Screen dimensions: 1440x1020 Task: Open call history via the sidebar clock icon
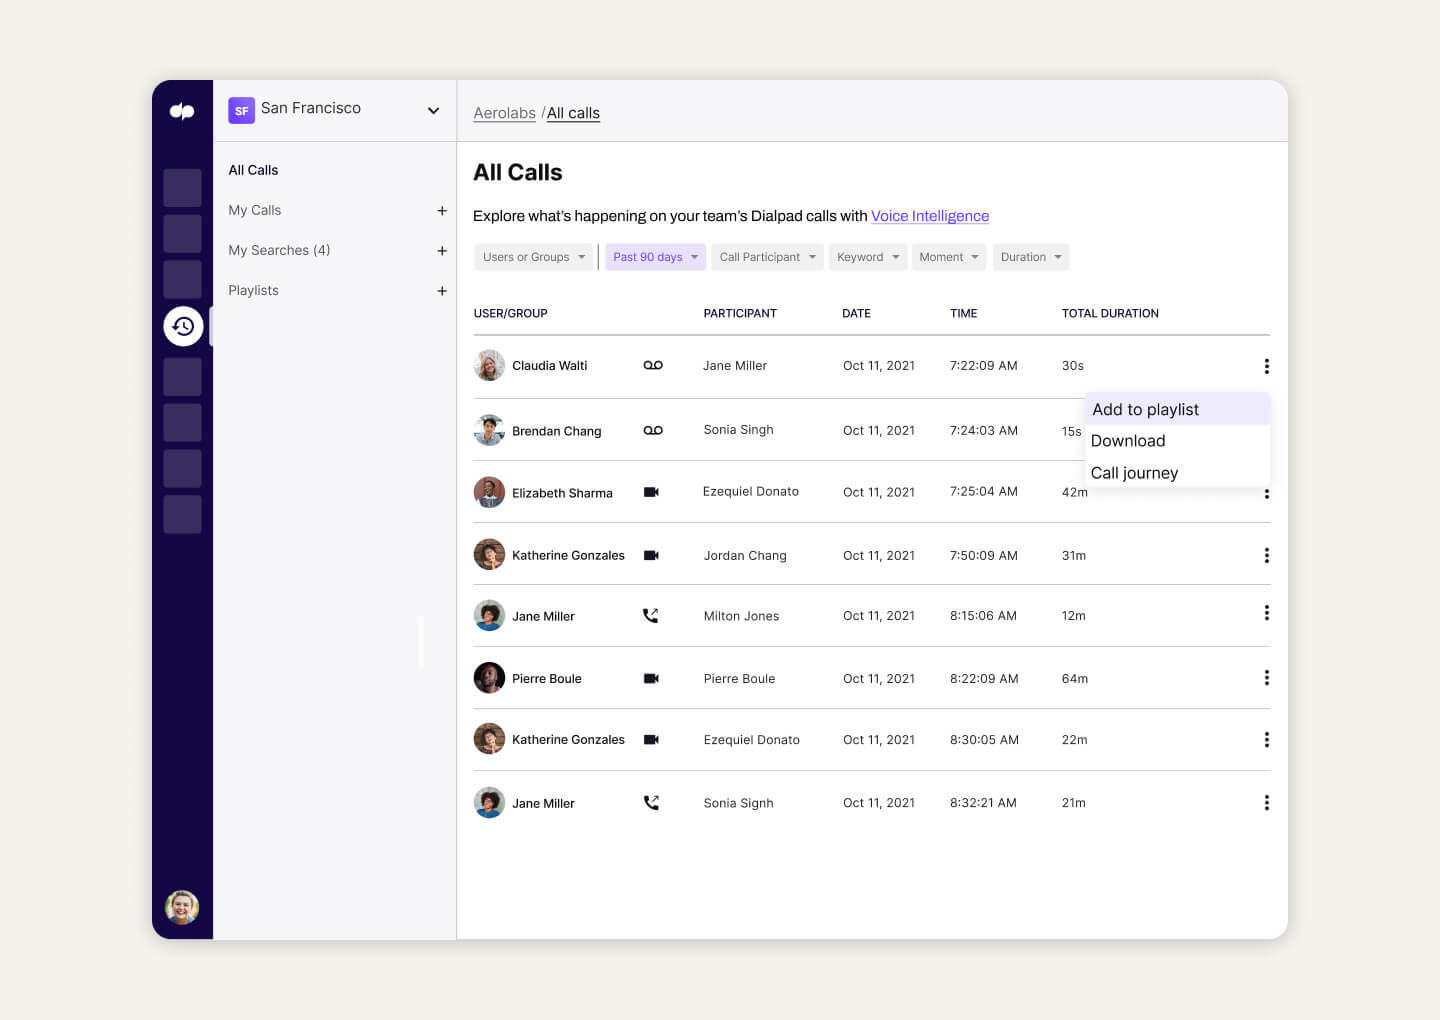(x=183, y=326)
